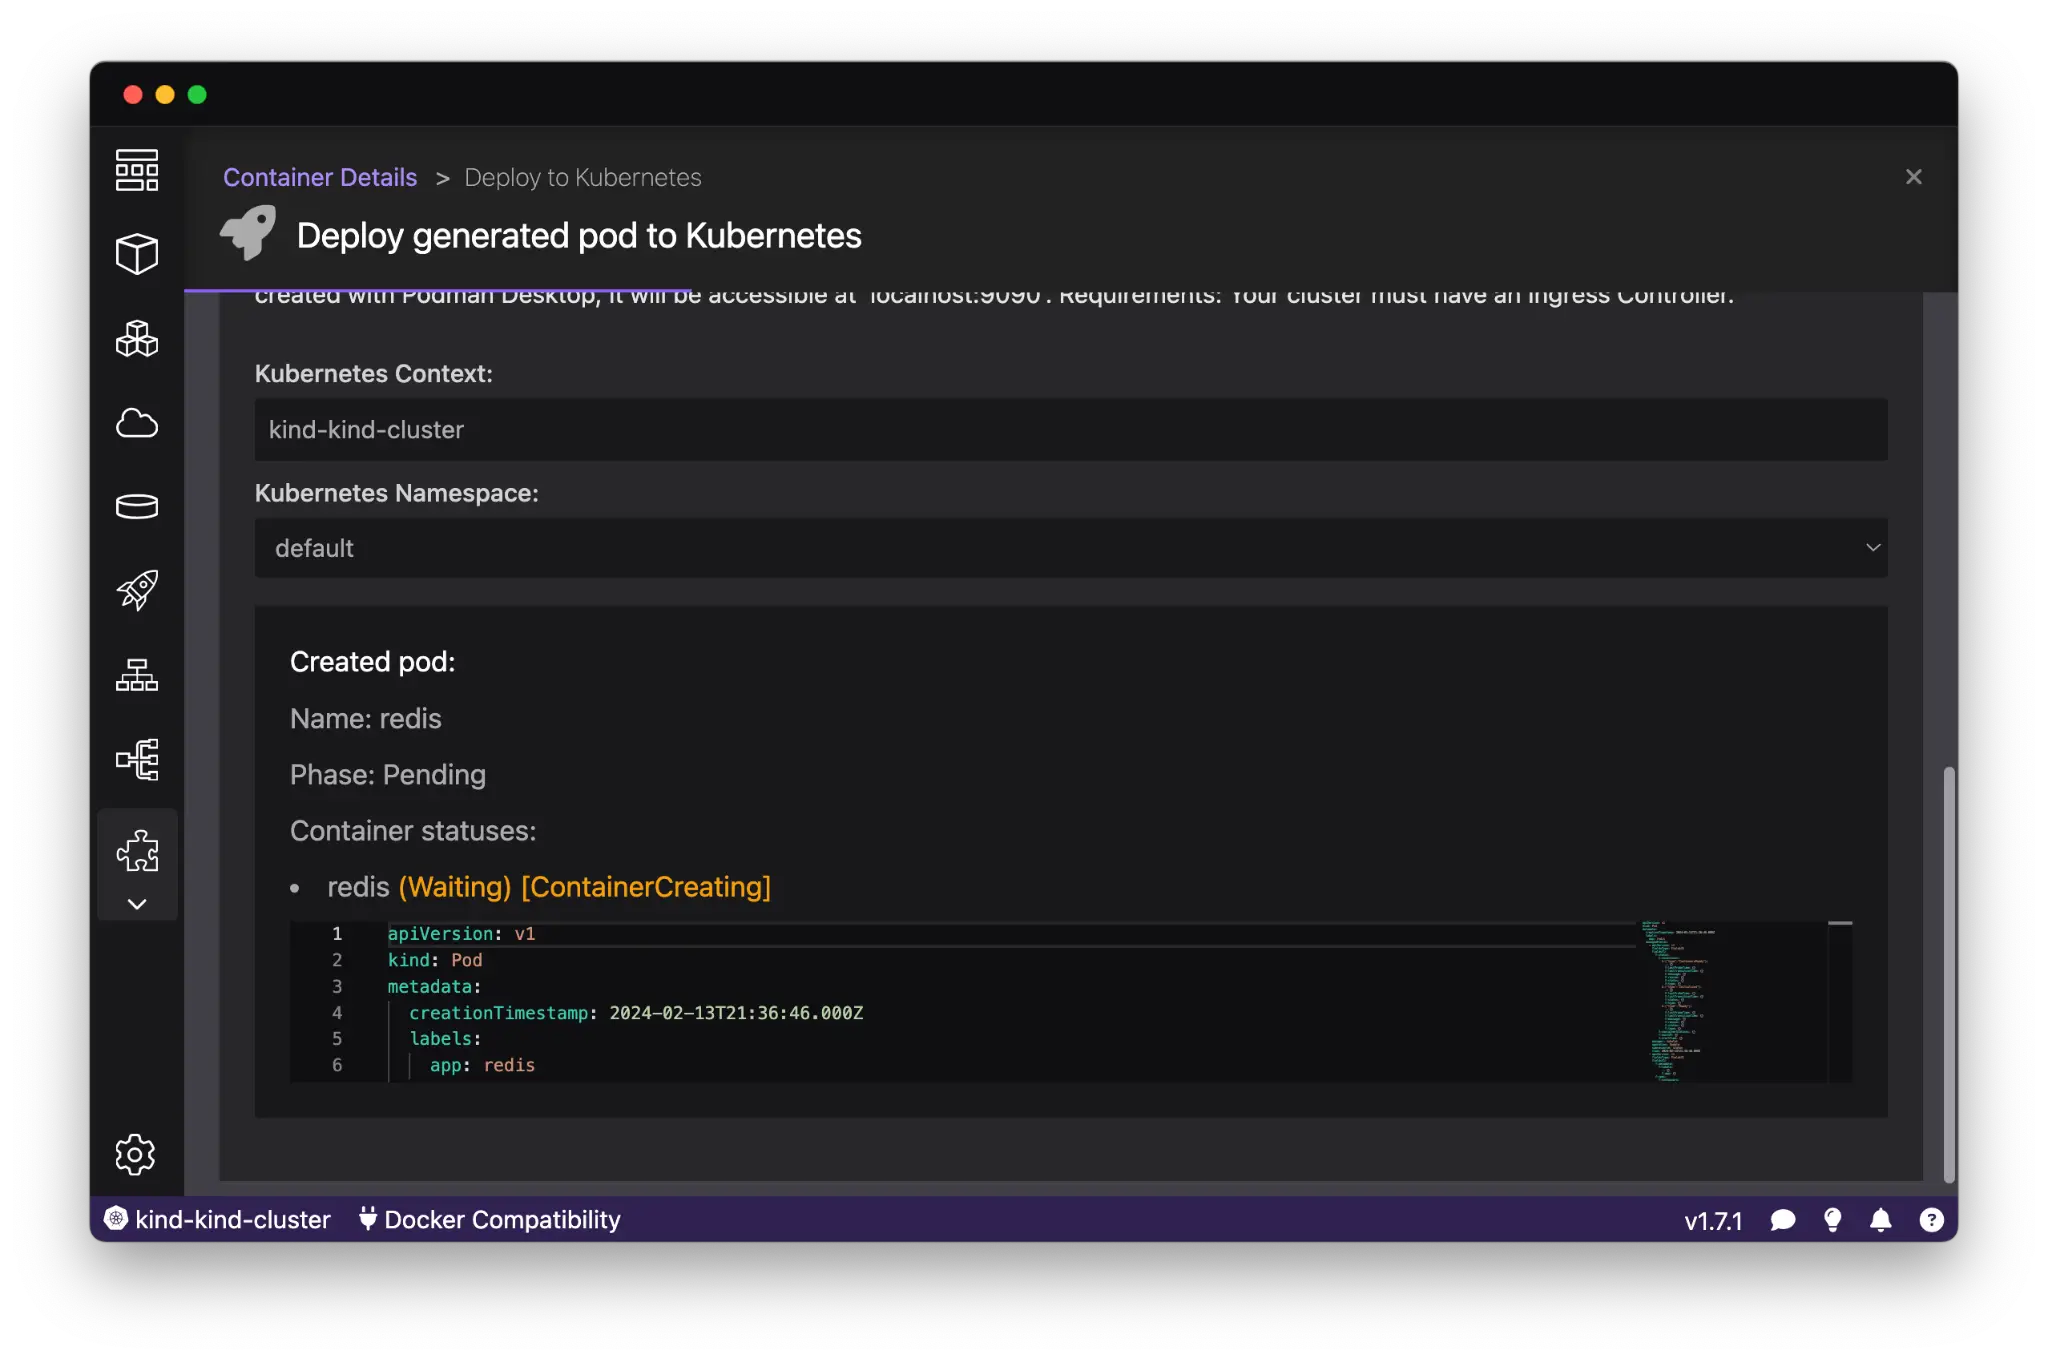Open Docker Compatibility in status bar
This screenshot has height=1361, width=2048.
[x=502, y=1220]
